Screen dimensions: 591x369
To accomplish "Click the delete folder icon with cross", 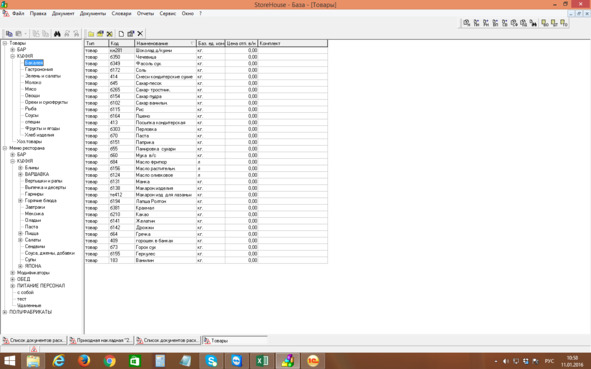I will click(109, 34).
